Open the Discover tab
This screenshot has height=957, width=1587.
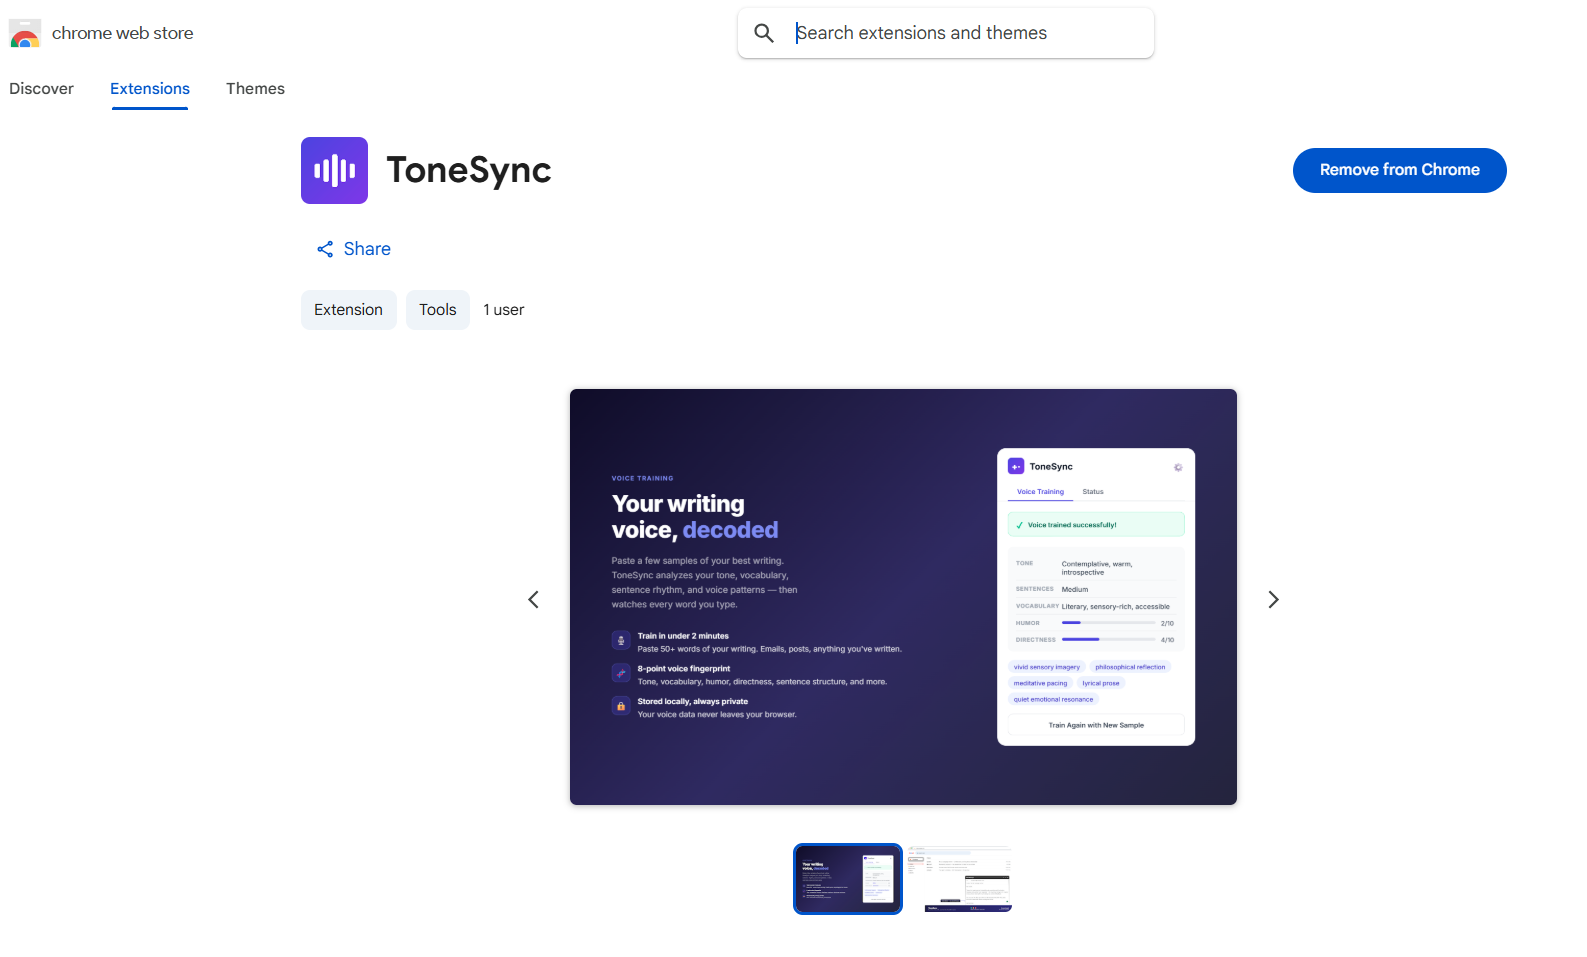point(41,89)
